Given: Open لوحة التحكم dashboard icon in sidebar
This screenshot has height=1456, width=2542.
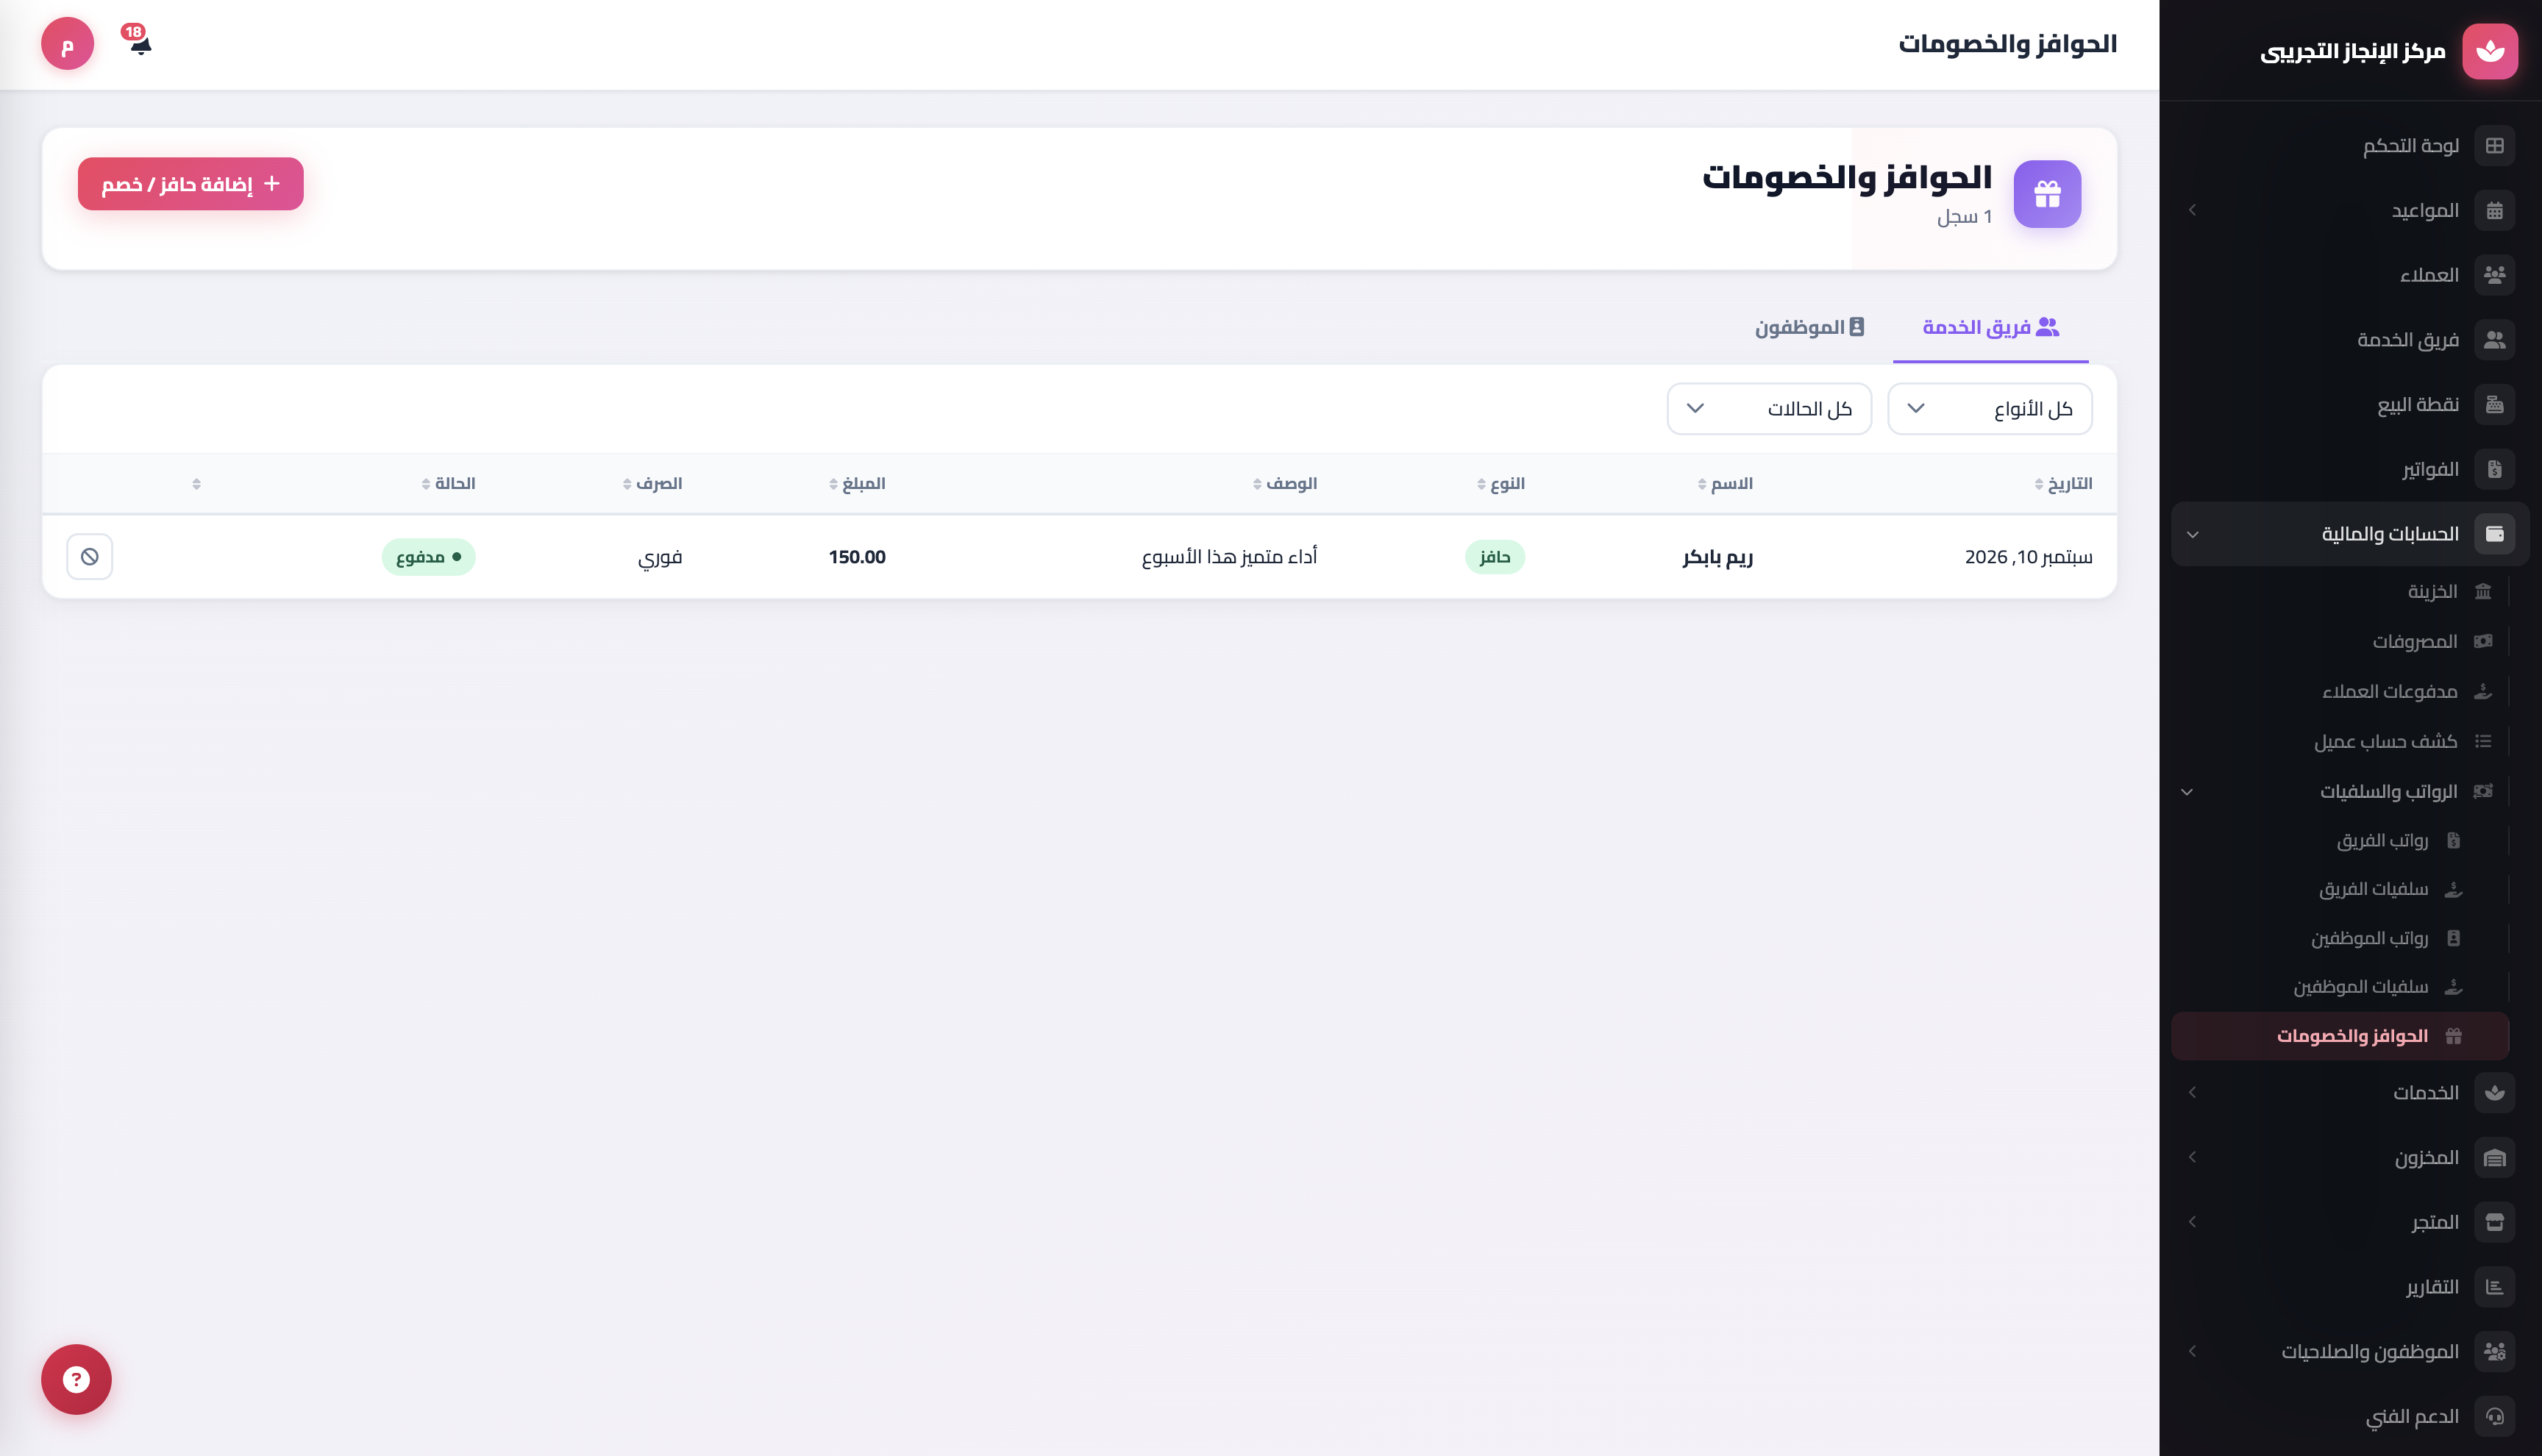Looking at the screenshot, I should pos(2494,146).
